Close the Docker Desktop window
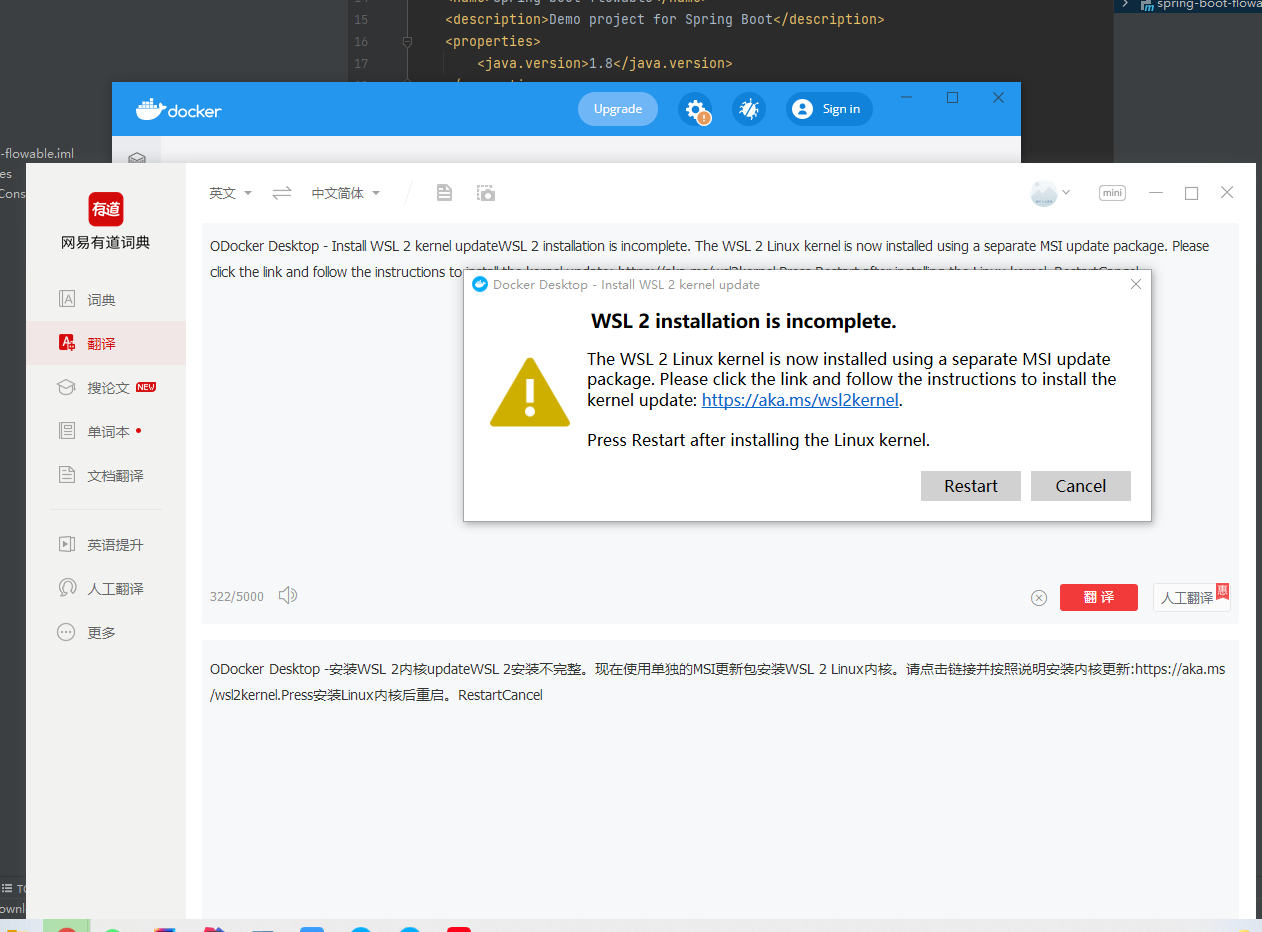The width and height of the screenshot is (1262, 932). pyautogui.click(x=998, y=97)
